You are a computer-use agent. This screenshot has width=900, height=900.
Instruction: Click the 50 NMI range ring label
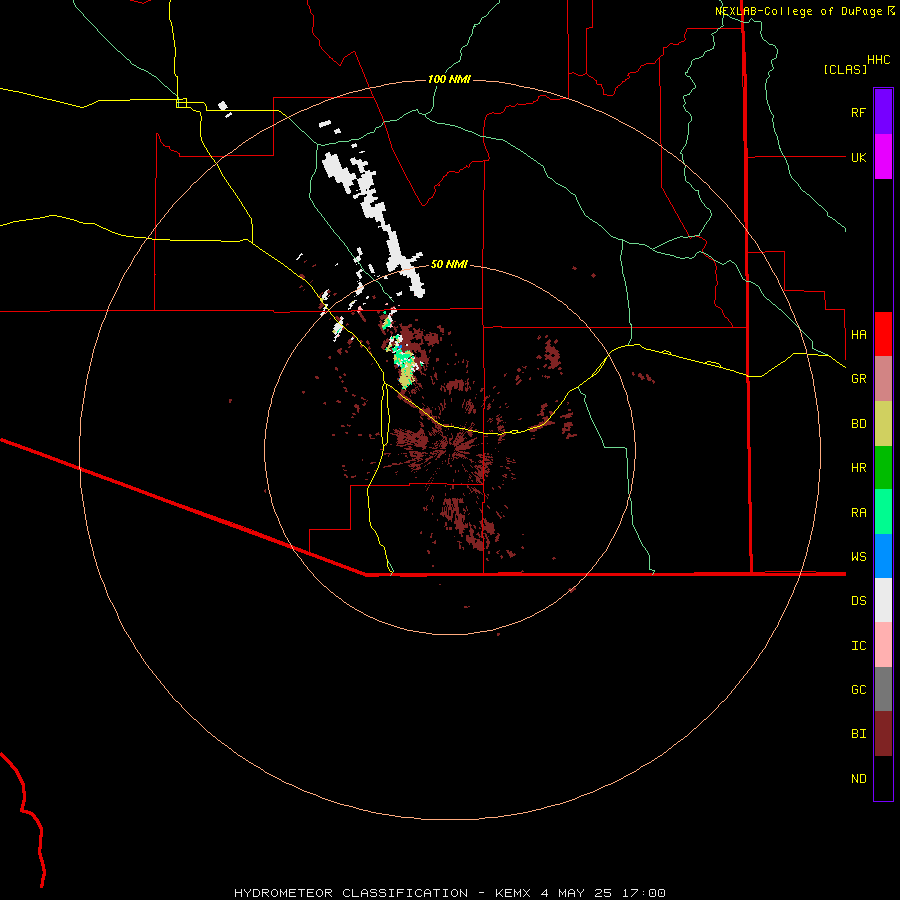pyautogui.click(x=449, y=264)
